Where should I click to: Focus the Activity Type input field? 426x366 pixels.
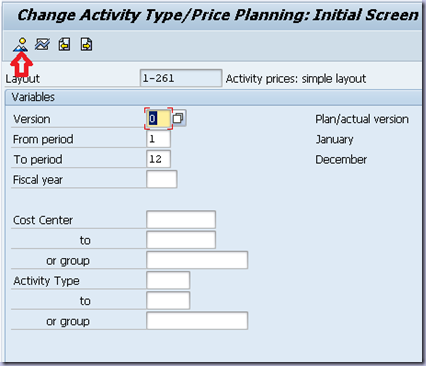click(x=168, y=280)
